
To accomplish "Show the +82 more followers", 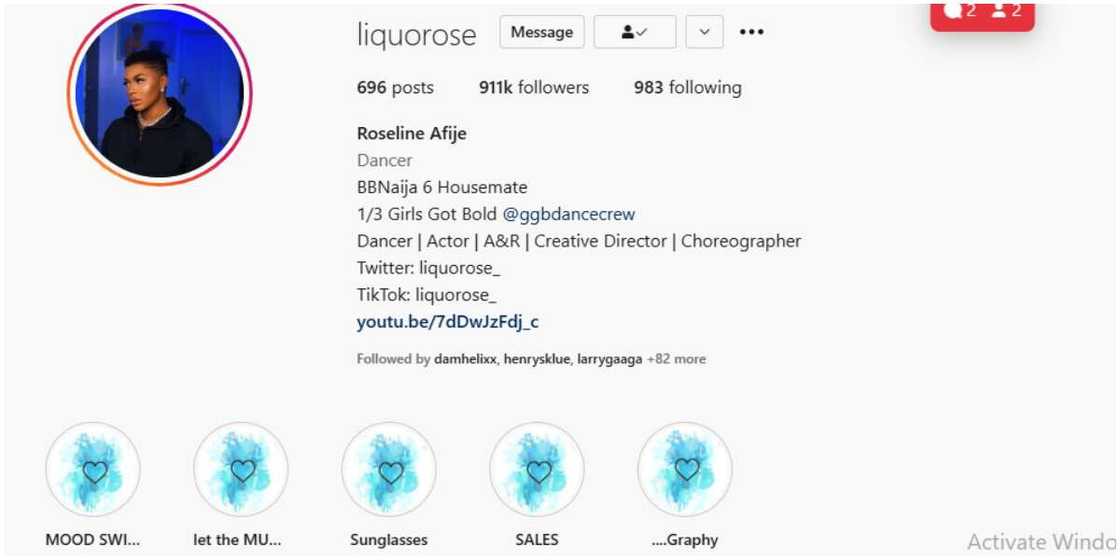I will pyautogui.click(x=676, y=359).
